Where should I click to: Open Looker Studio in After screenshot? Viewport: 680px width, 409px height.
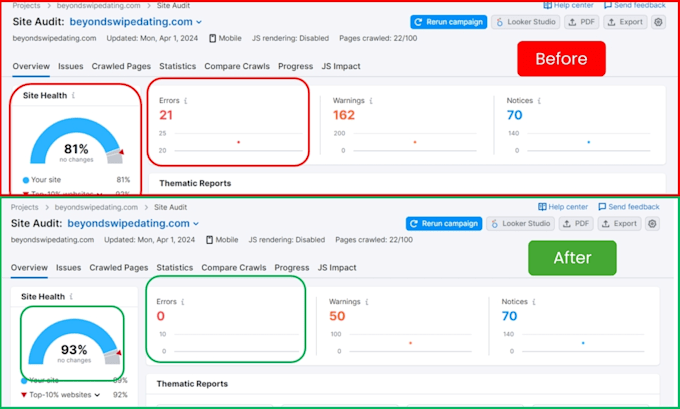[520, 224]
